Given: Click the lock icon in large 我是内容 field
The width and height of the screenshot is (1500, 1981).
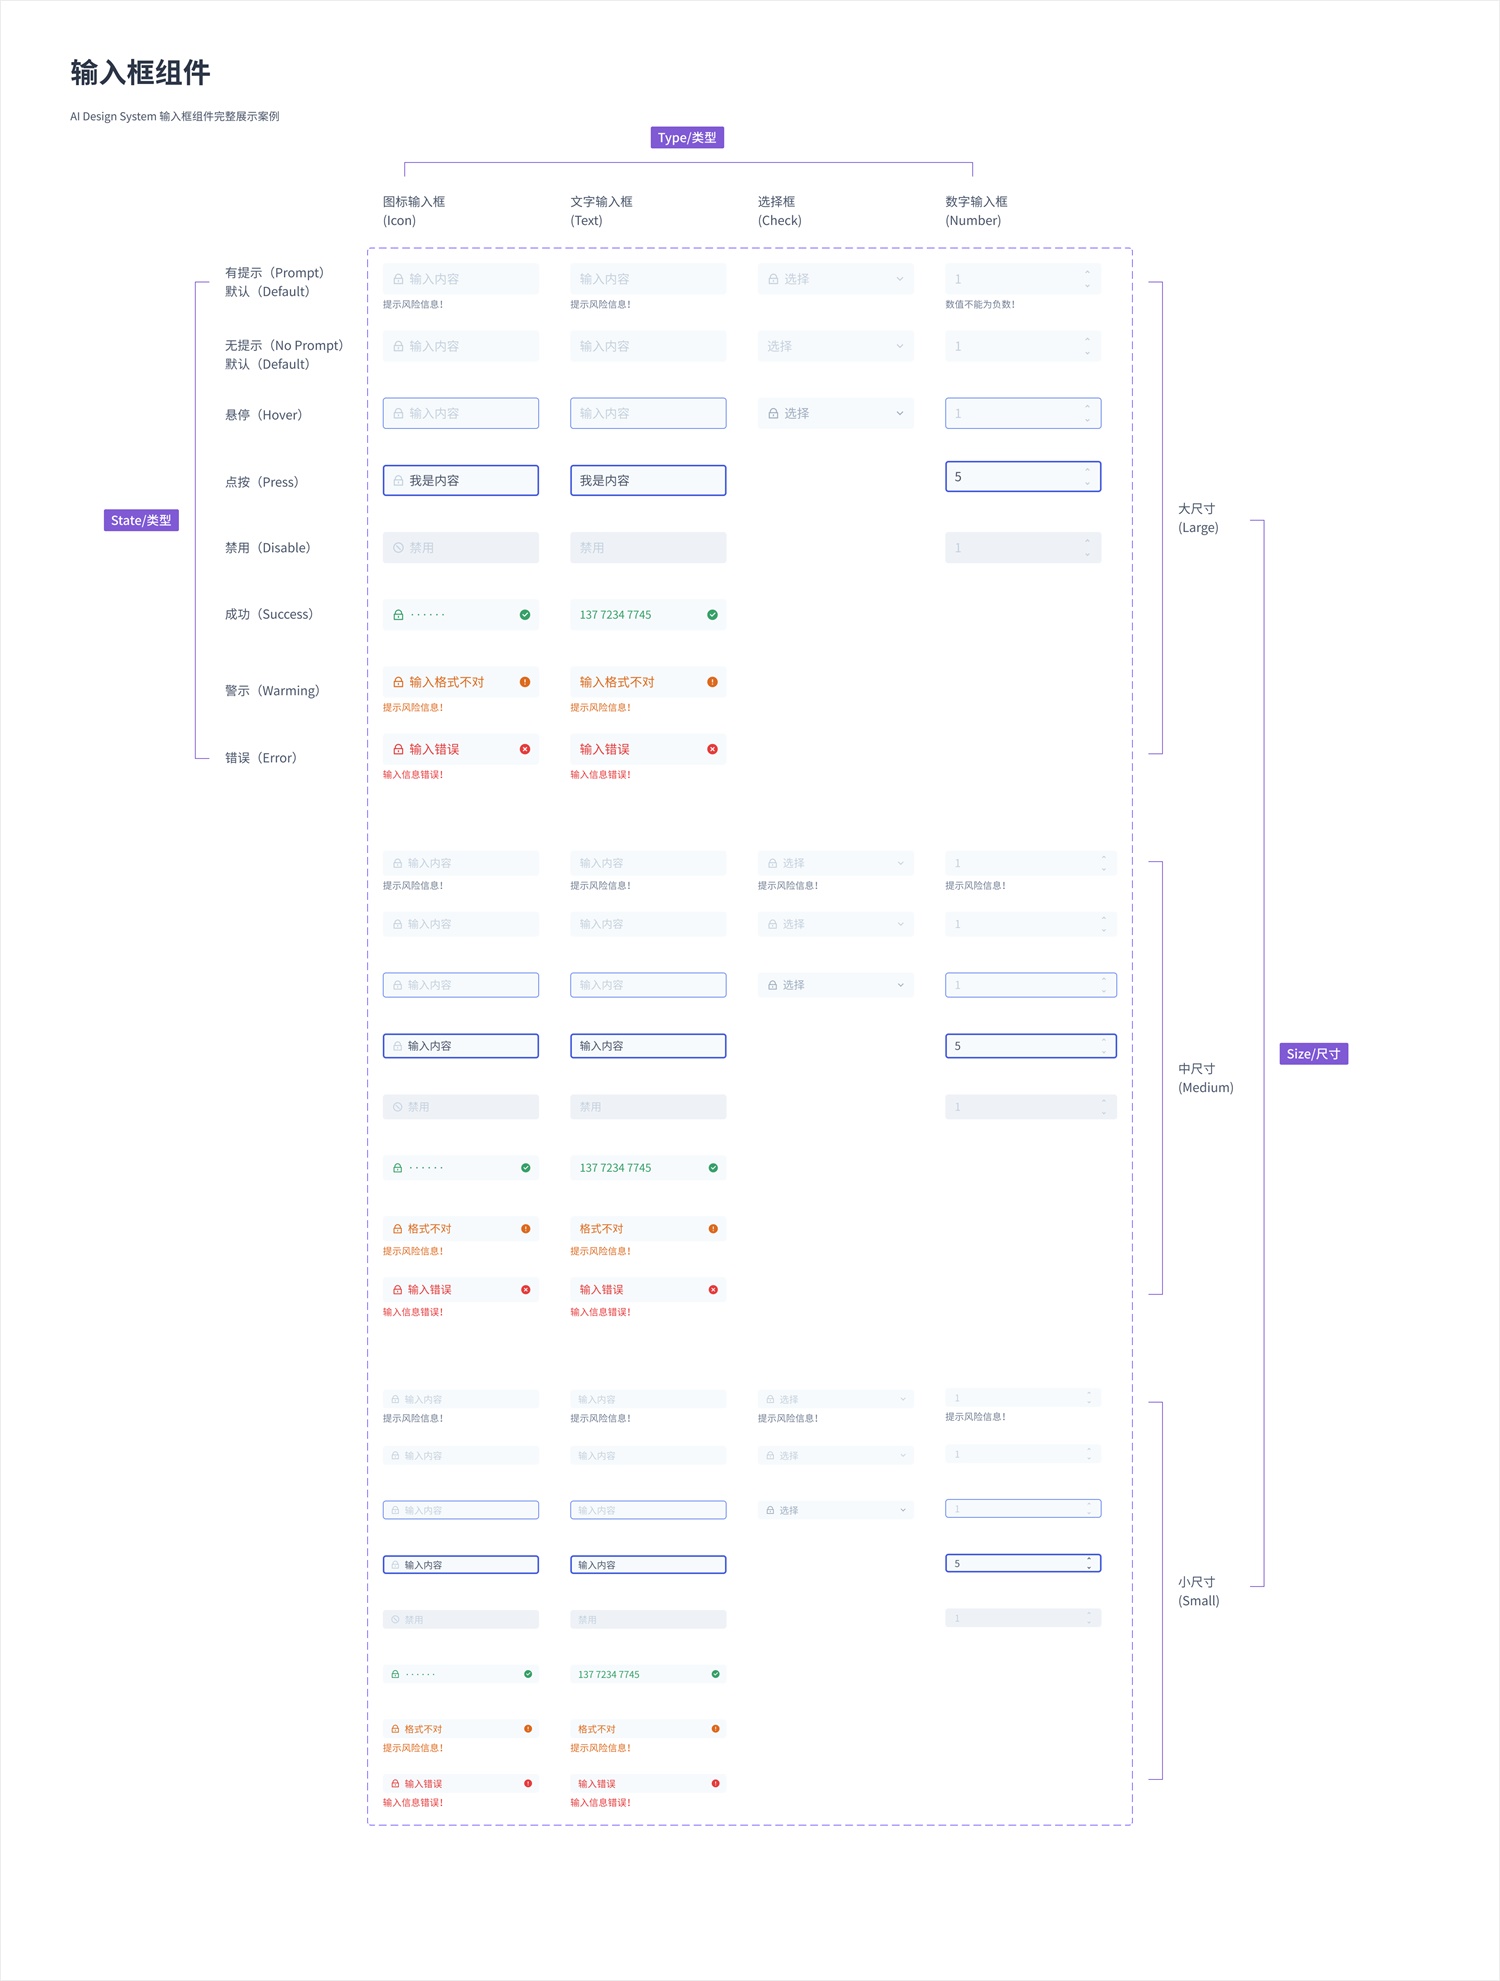Looking at the screenshot, I should coord(398,481).
